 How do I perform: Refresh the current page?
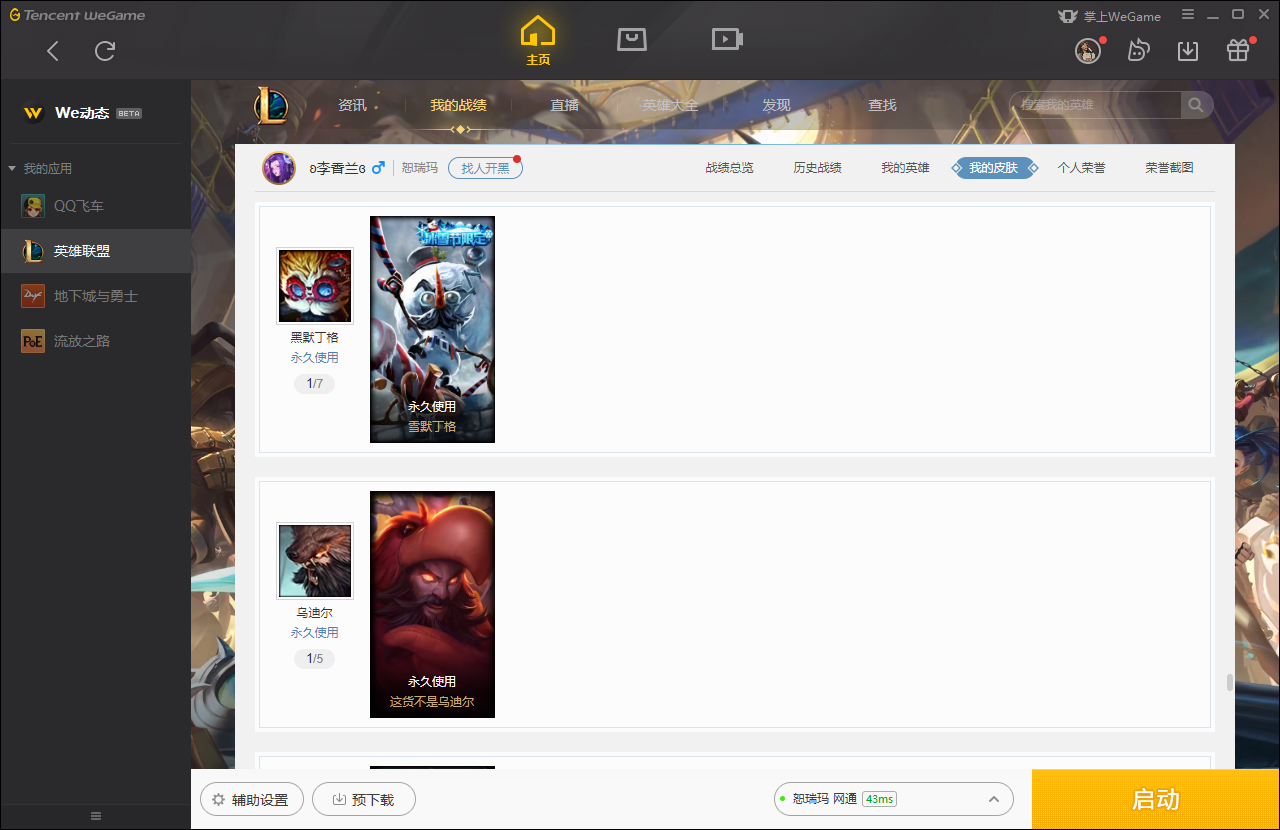click(x=105, y=51)
